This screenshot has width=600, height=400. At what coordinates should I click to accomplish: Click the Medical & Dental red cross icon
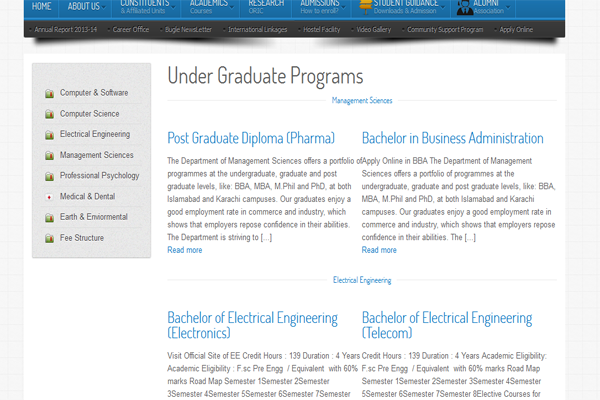click(x=49, y=197)
